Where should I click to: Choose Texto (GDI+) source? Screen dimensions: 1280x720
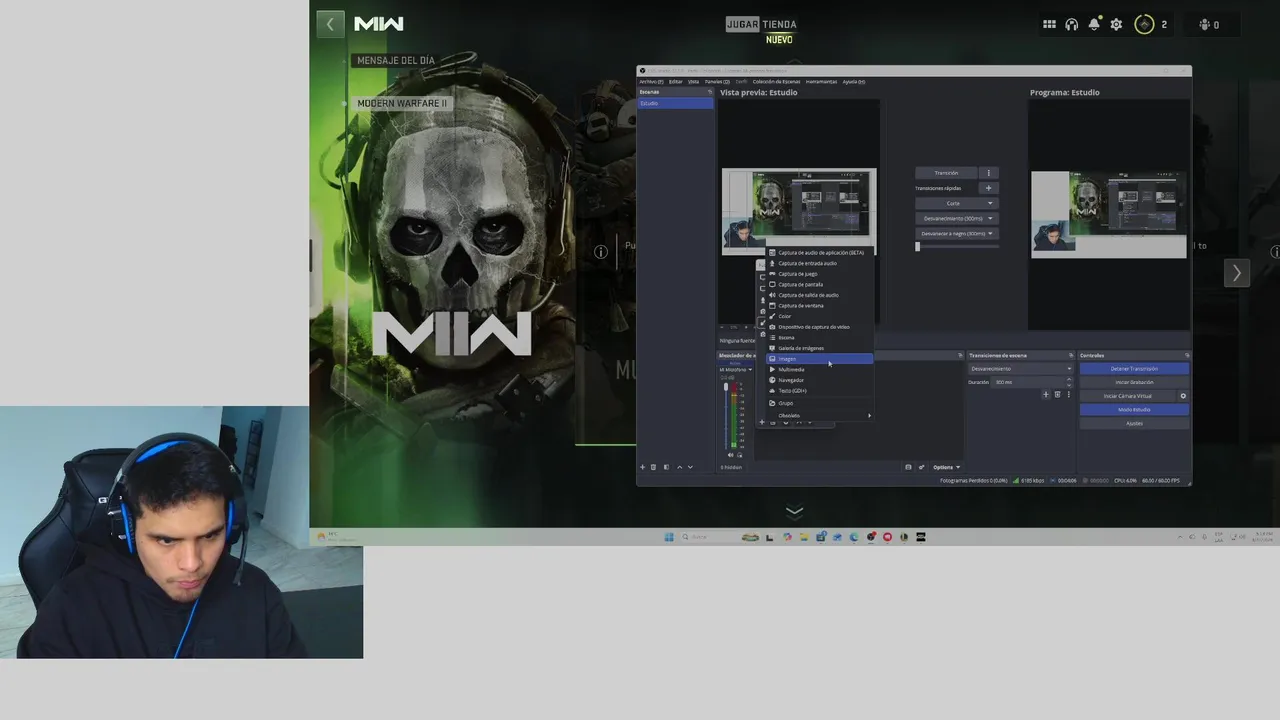click(820, 391)
